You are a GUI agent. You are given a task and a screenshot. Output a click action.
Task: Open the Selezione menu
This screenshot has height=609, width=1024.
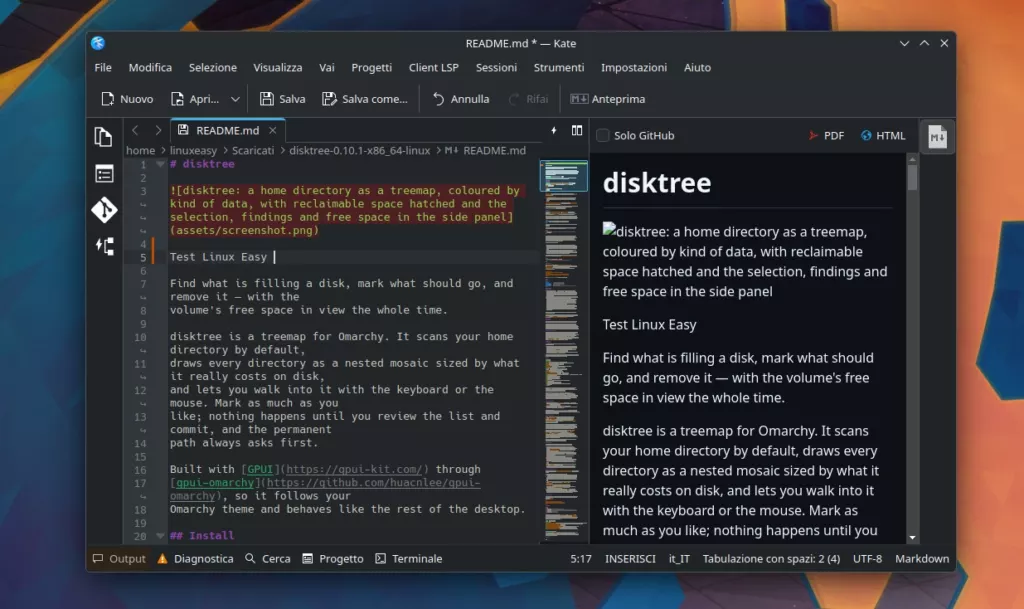click(x=213, y=68)
